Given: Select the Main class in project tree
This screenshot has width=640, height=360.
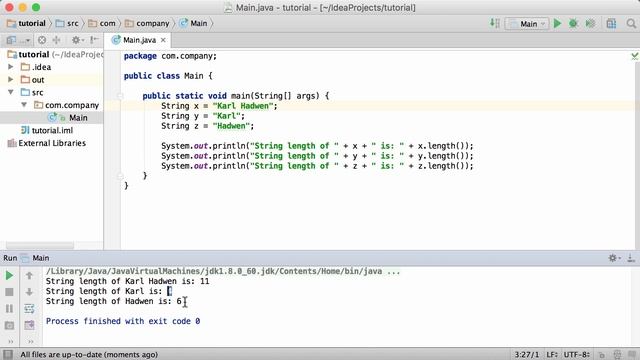Looking at the screenshot, I should pyautogui.click(x=68, y=118).
